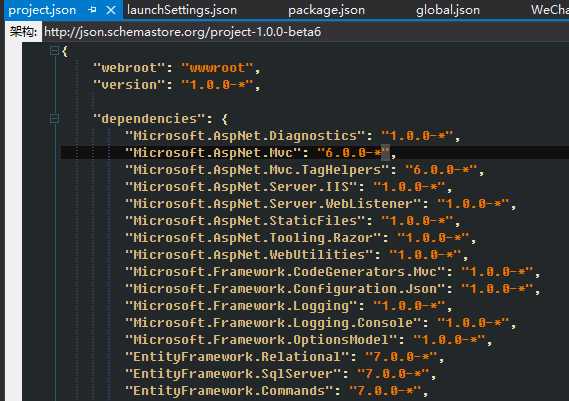This screenshot has width=569, height=401.
Task: Click Microsoft.Framework.OptionsModel dependency name
Action: 261,340
